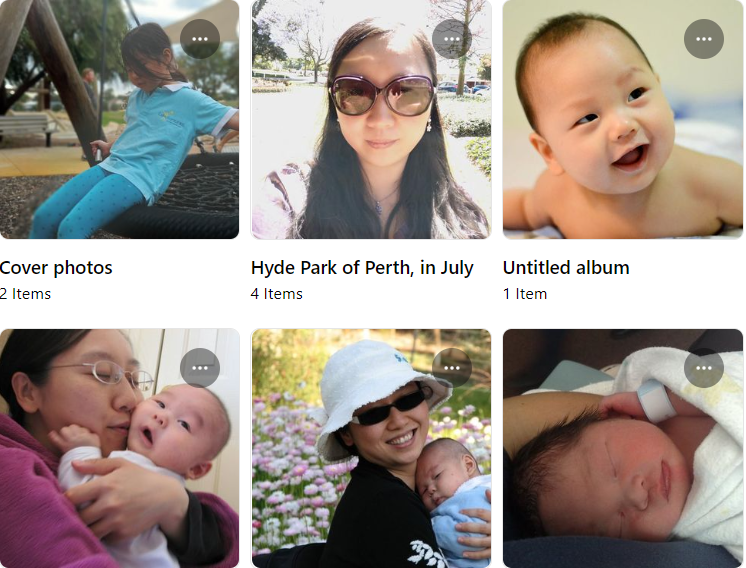Viewport: 746px width, 568px height.
Task: Open options menu on Hyde Park album
Action: click(452, 39)
